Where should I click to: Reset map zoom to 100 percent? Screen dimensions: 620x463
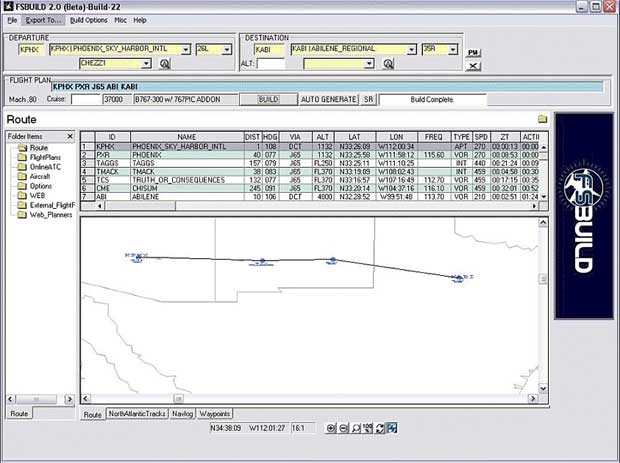click(367, 428)
